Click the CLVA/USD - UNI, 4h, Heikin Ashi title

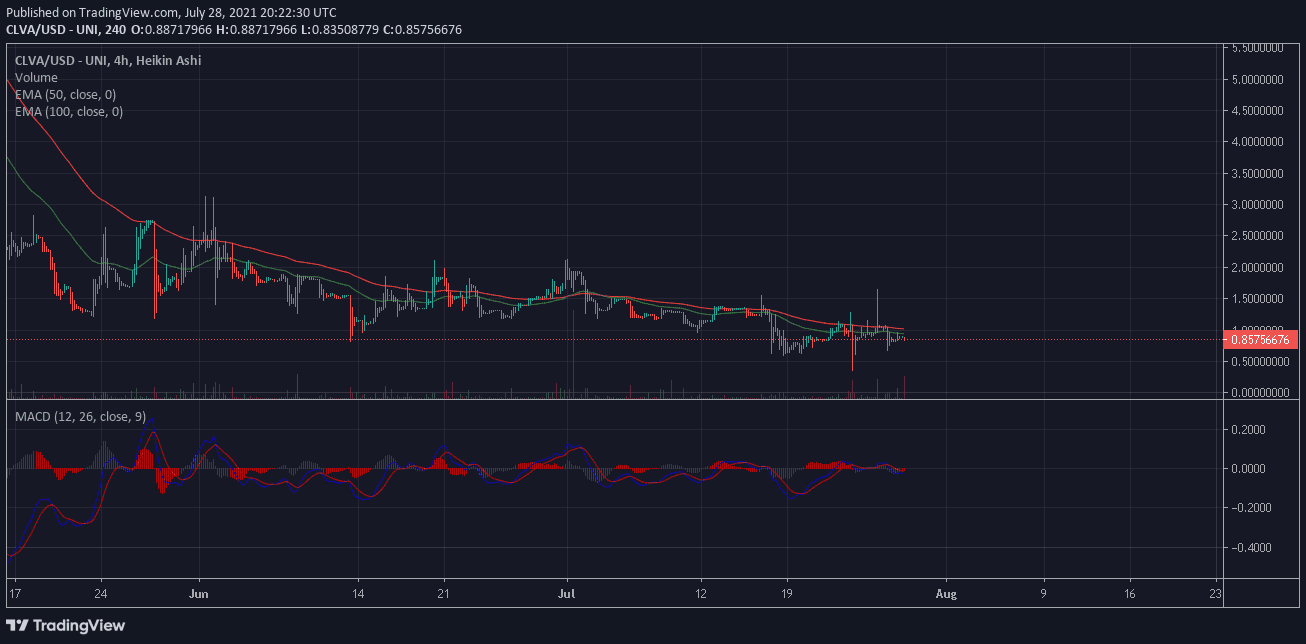point(108,60)
